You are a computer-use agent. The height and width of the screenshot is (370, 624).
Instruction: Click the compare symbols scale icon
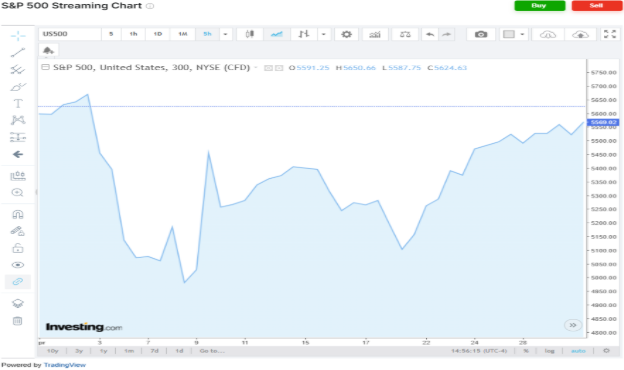point(405,34)
